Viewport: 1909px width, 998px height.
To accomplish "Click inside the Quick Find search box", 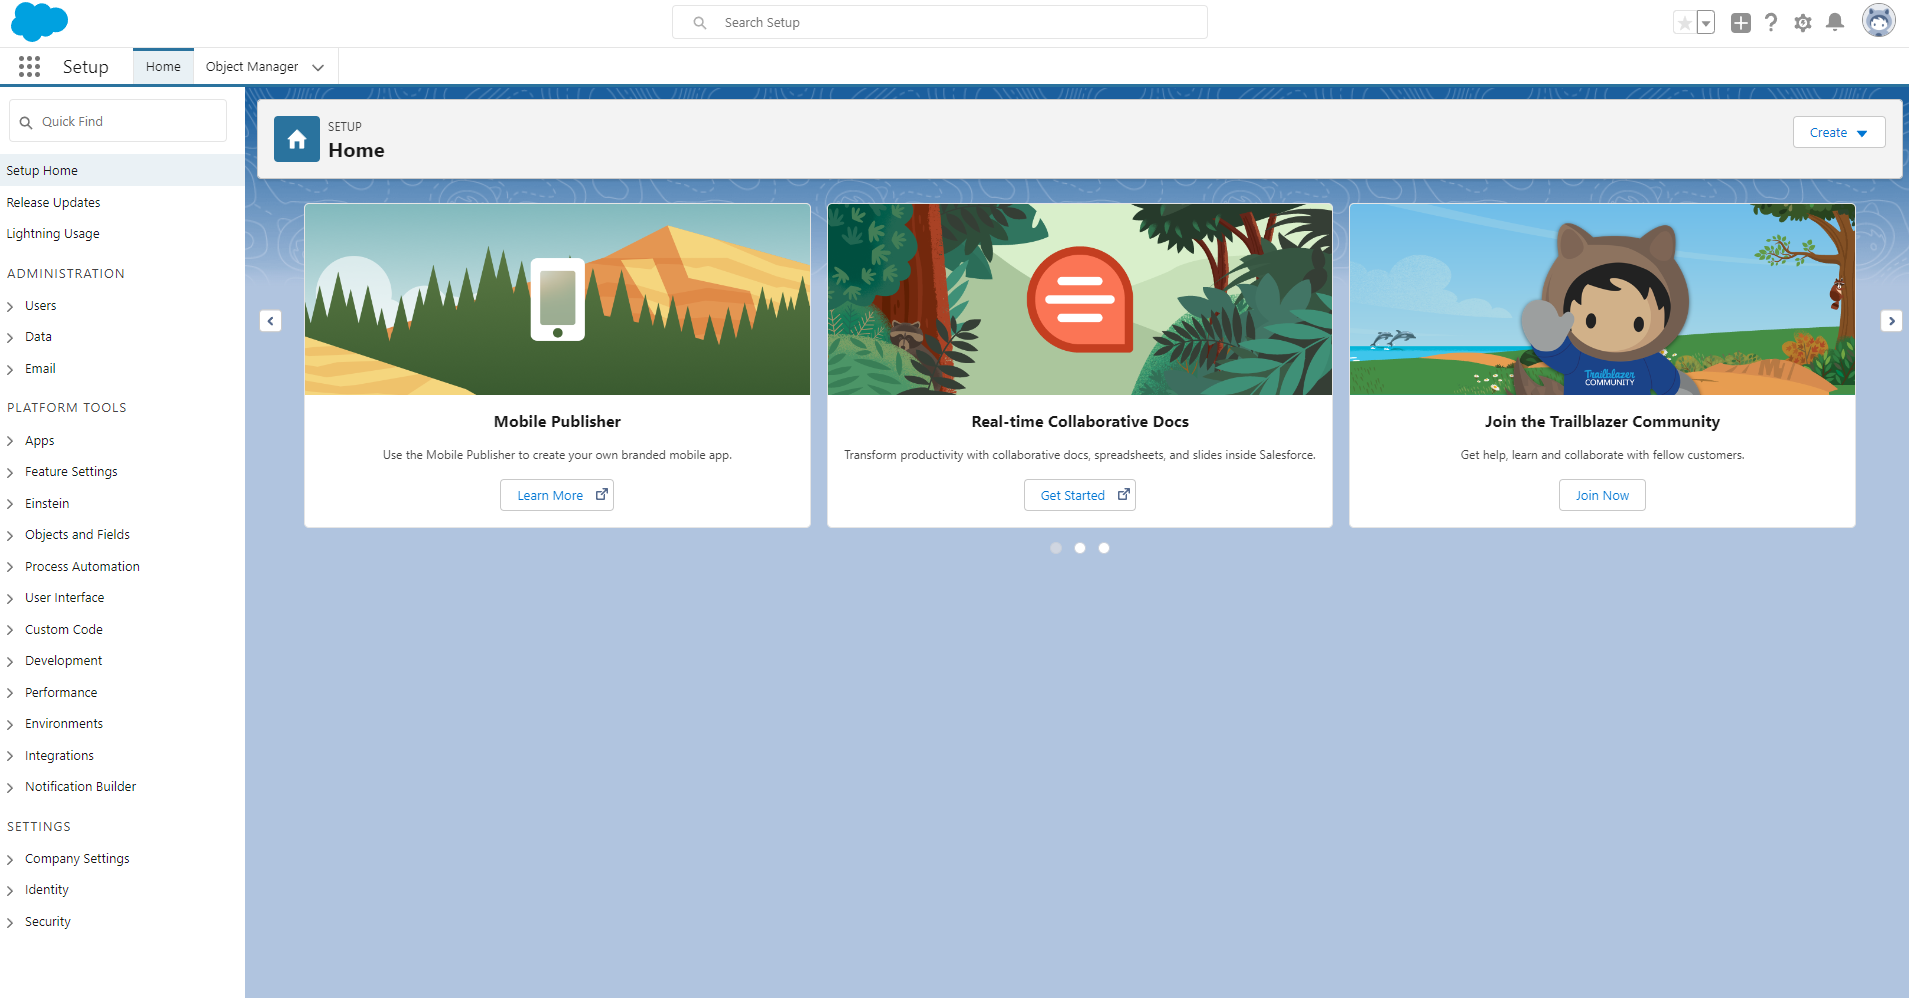I will 116,121.
